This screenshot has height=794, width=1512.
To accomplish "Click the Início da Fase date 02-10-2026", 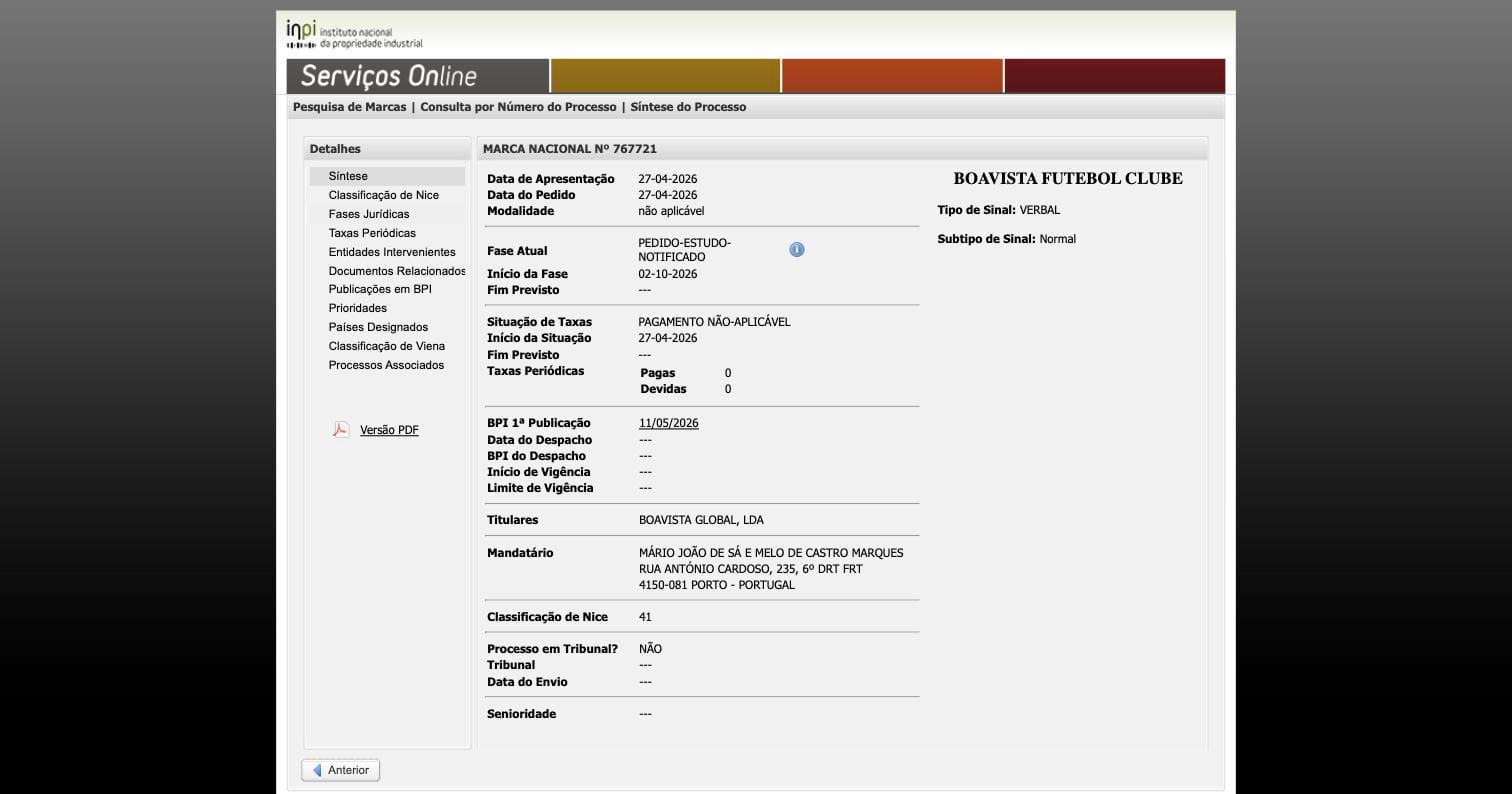I will point(668,274).
